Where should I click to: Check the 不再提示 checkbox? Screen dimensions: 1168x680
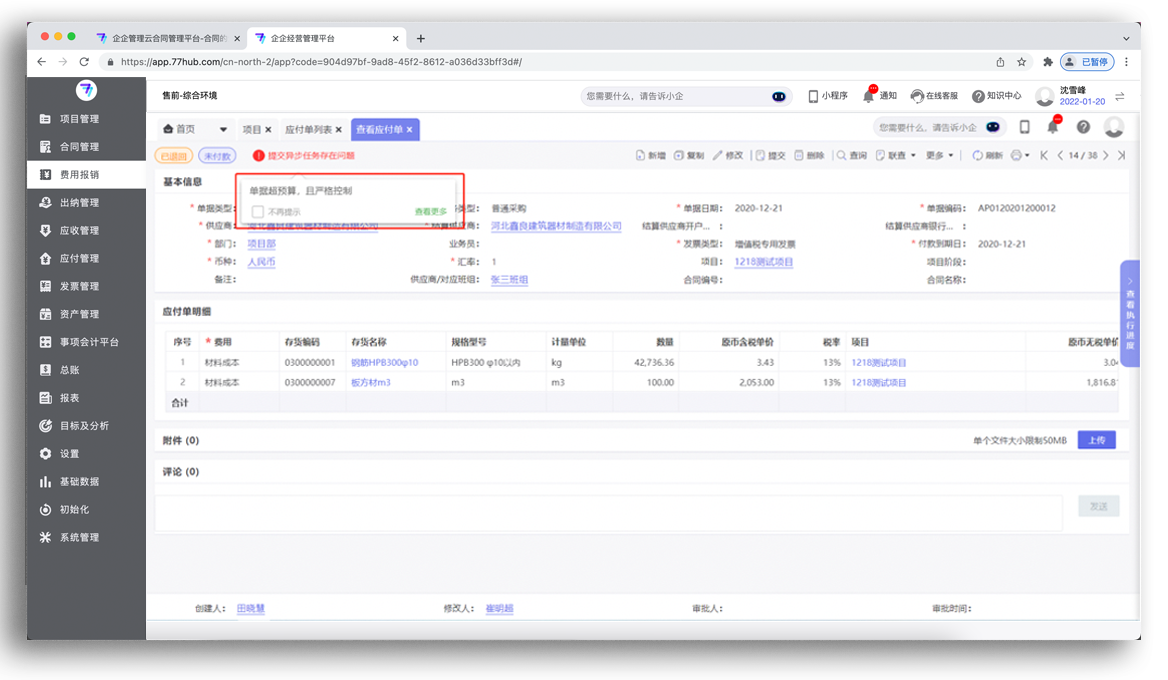pos(257,212)
